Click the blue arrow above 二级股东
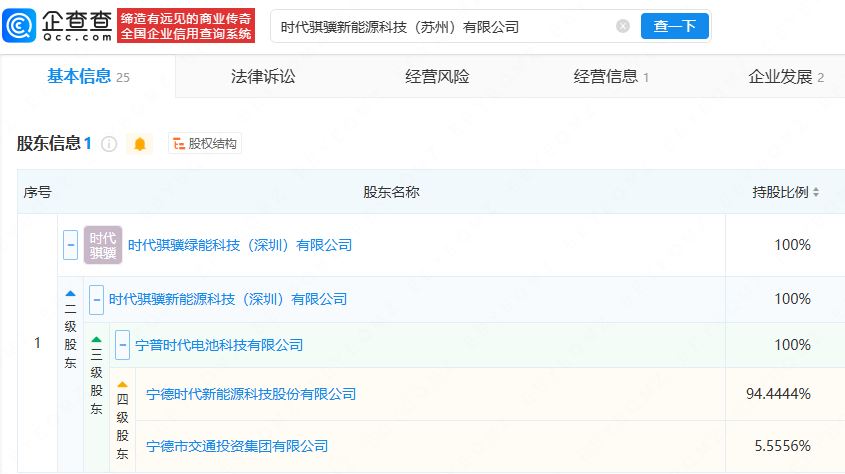845x474 pixels. (x=70, y=294)
